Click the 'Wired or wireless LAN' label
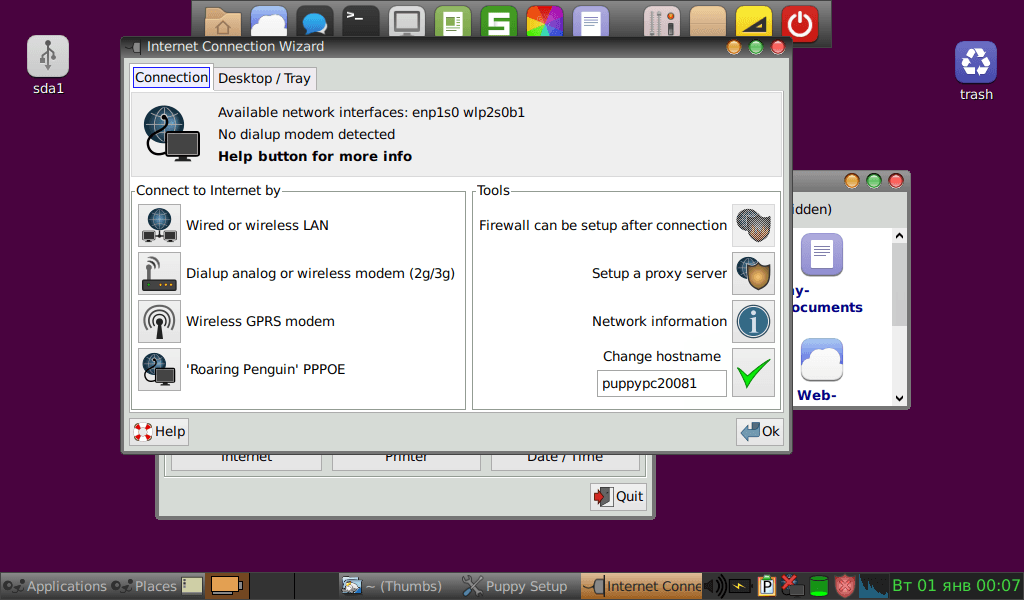 [x=257, y=226]
